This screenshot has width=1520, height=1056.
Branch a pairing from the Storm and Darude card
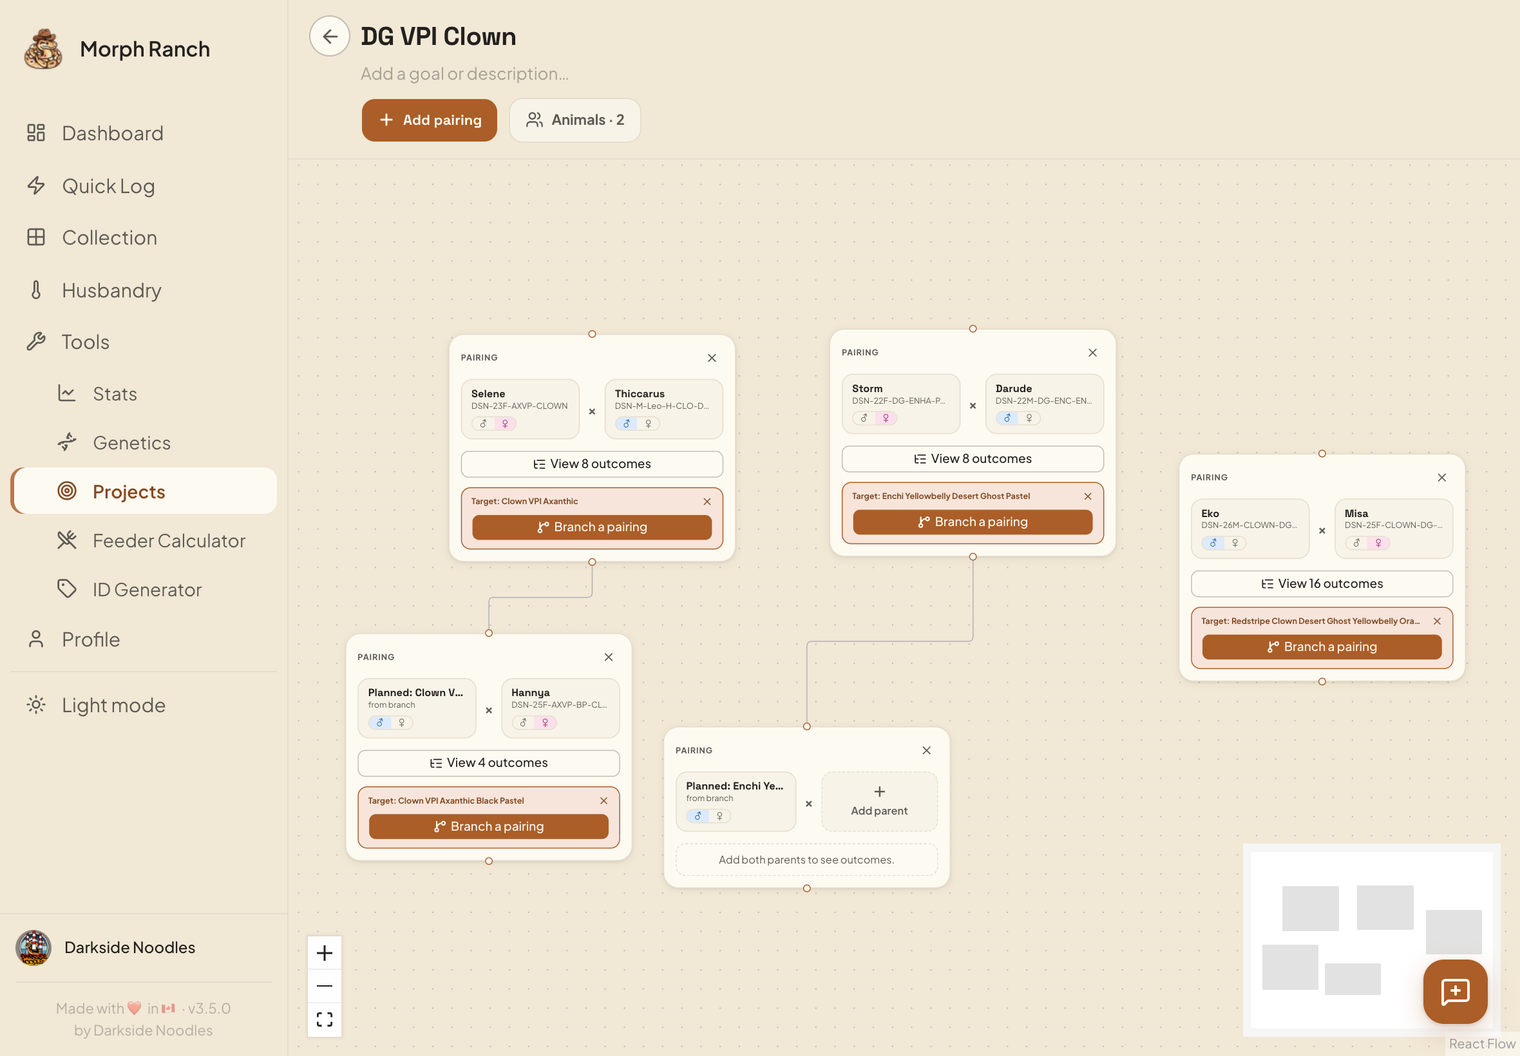tap(973, 522)
